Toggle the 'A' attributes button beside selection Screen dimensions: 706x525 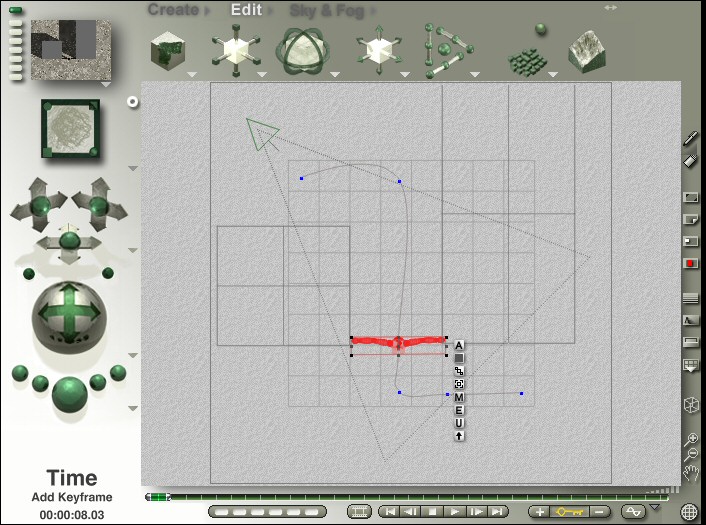(459, 345)
